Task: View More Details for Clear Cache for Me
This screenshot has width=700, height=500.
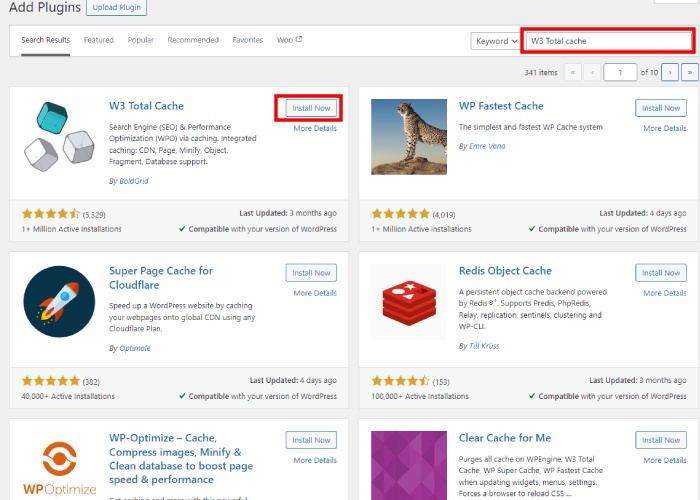Action: pyautogui.click(x=665, y=460)
